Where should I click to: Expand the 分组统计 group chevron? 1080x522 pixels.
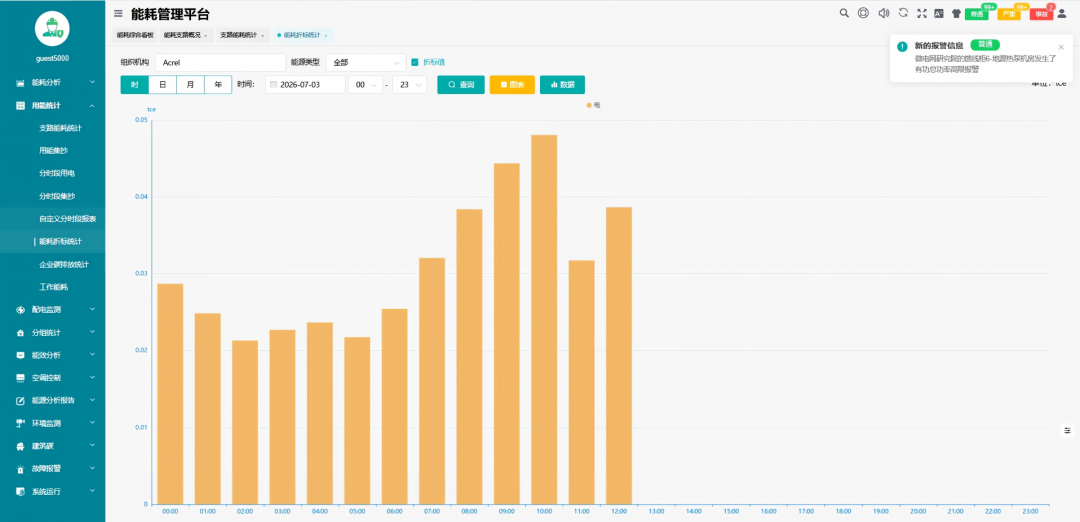(92, 333)
